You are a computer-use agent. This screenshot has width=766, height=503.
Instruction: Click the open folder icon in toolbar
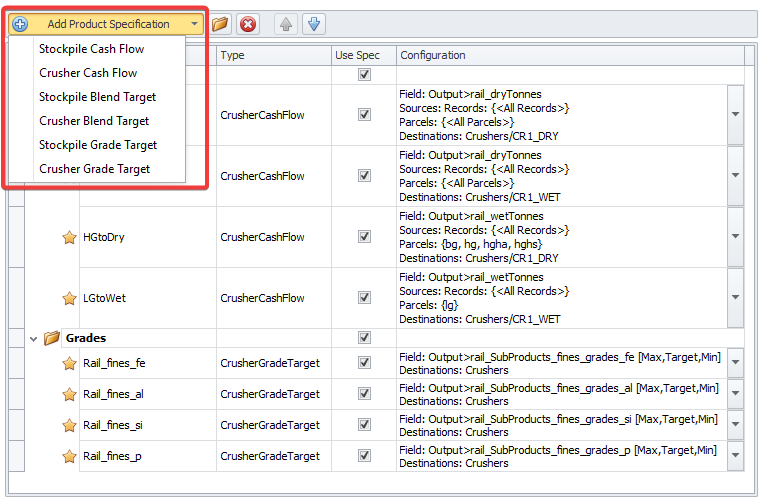click(x=220, y=24)
